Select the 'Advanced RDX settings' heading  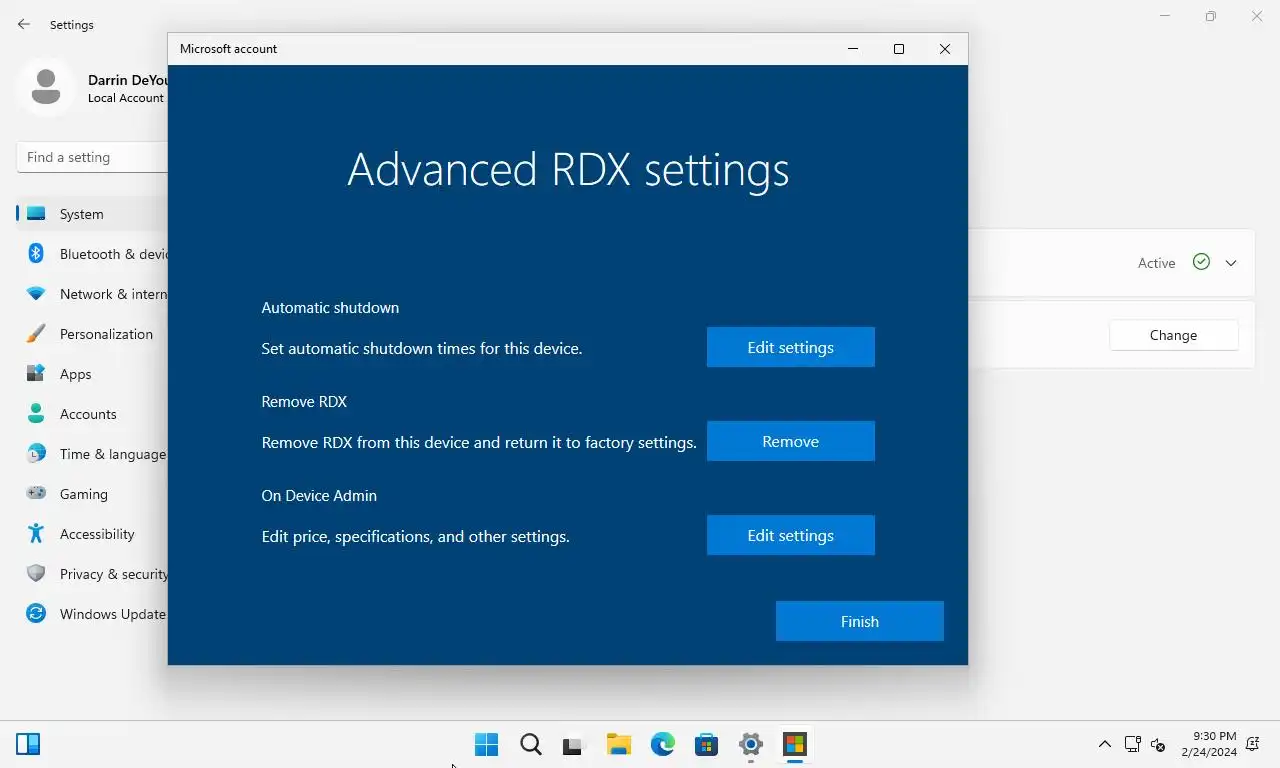pos(568,170)
